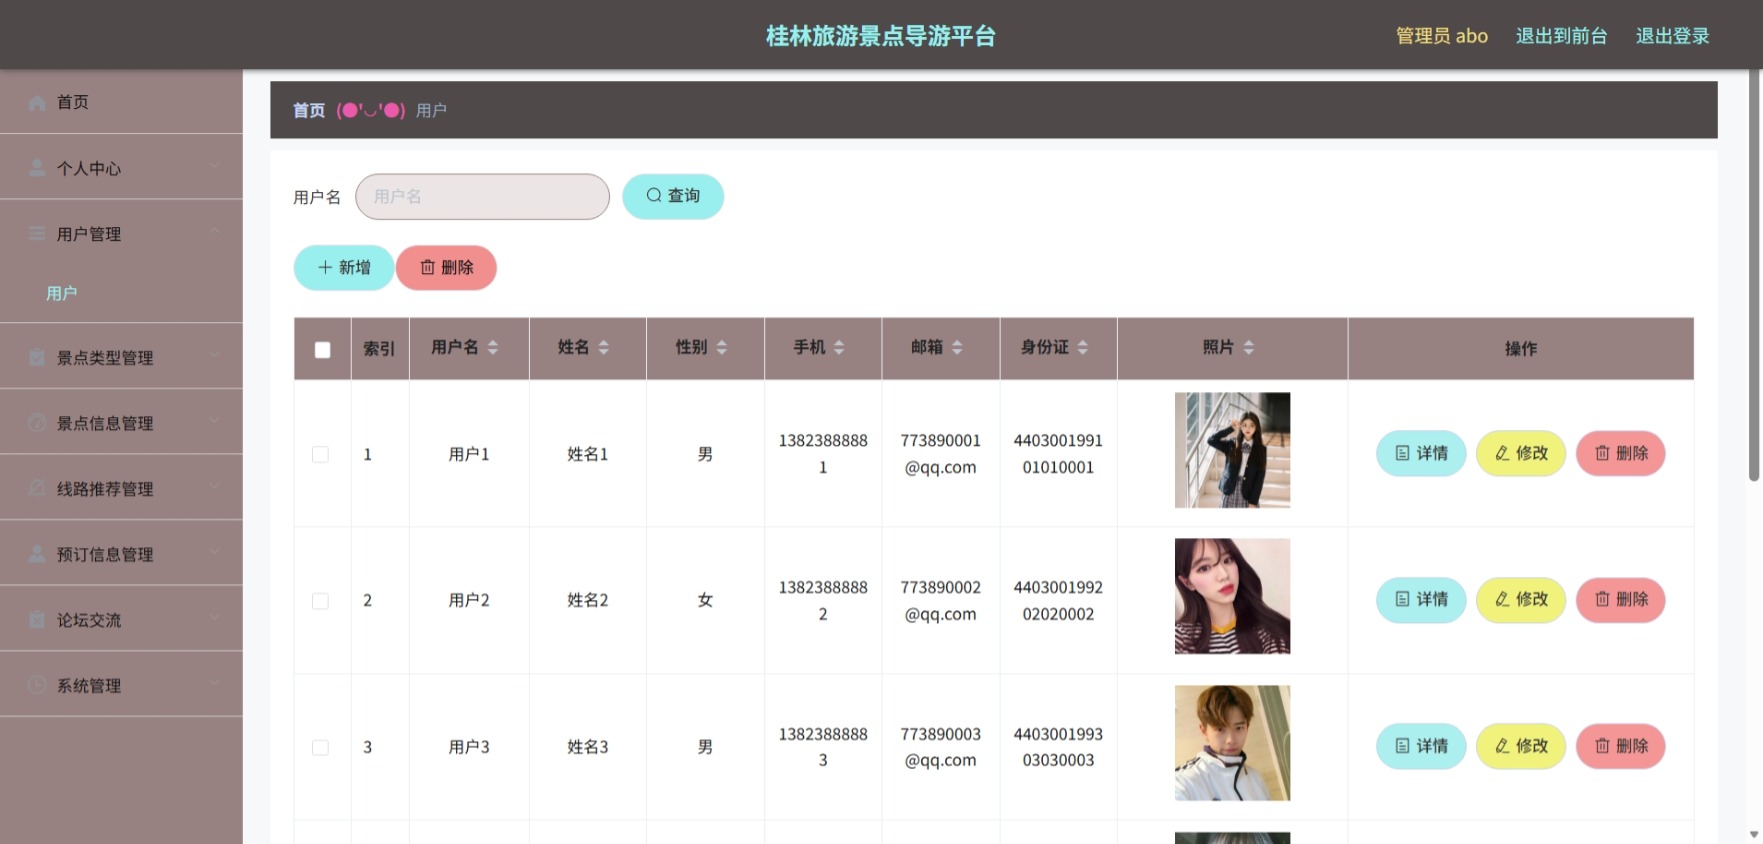Open the 论坛交流 sidebar menu
Viewport: 1763px width, 844px height.
tap(121, 620)
